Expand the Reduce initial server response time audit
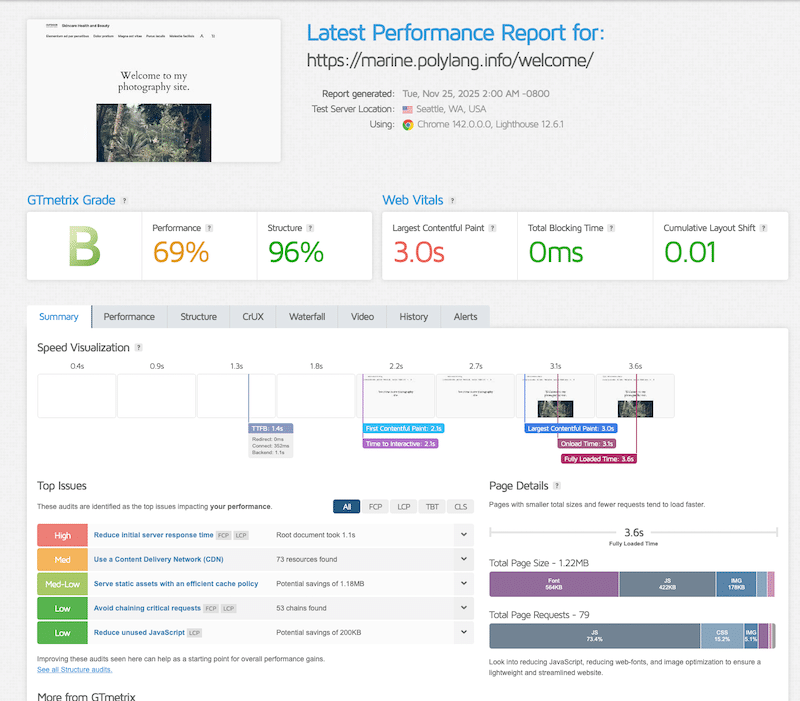 [463, 534]
